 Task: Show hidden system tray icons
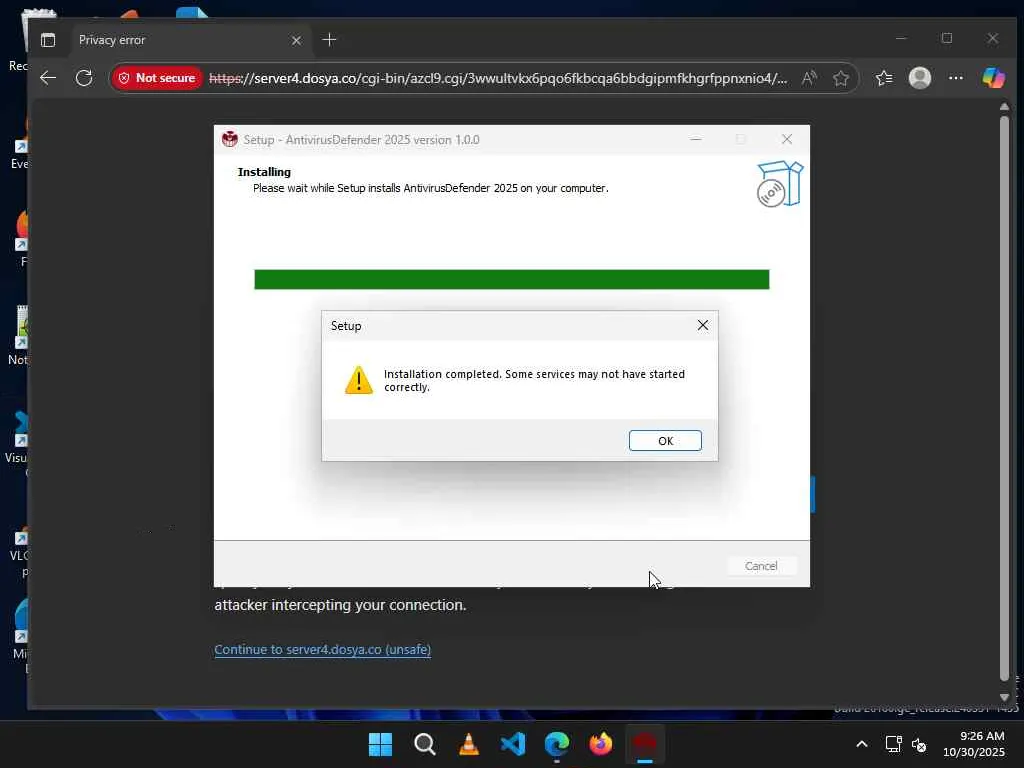coord(862,744)
